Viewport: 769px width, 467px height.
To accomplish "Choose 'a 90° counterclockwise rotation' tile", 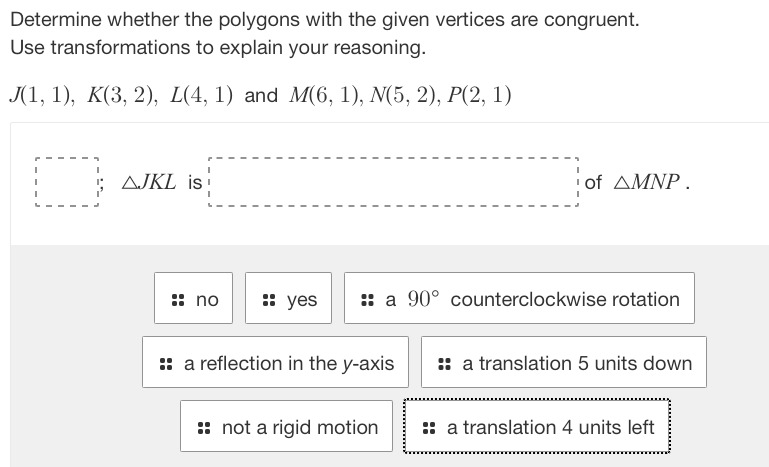I will pos(519,298).
